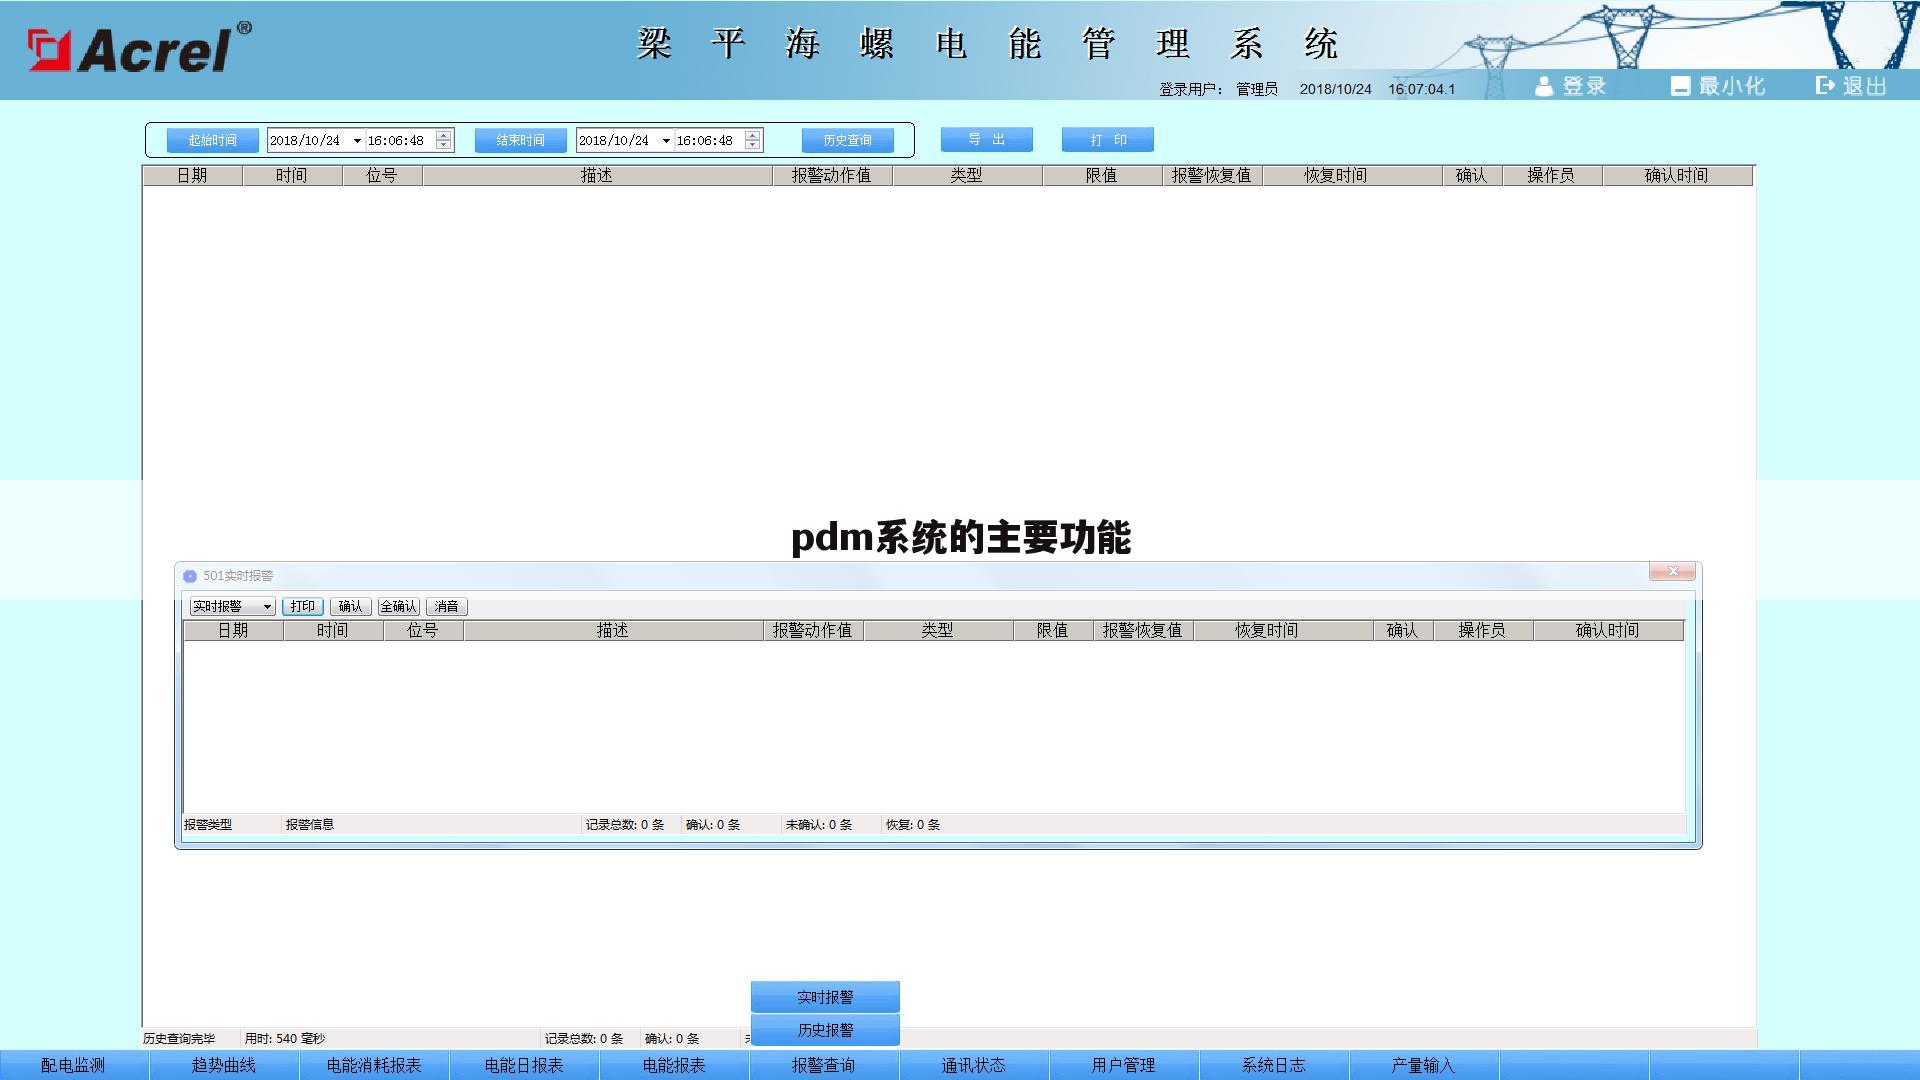Click 消音 to silence the alarm
This screenshot has height=1080, width=1920.
(x=447, y=607)
